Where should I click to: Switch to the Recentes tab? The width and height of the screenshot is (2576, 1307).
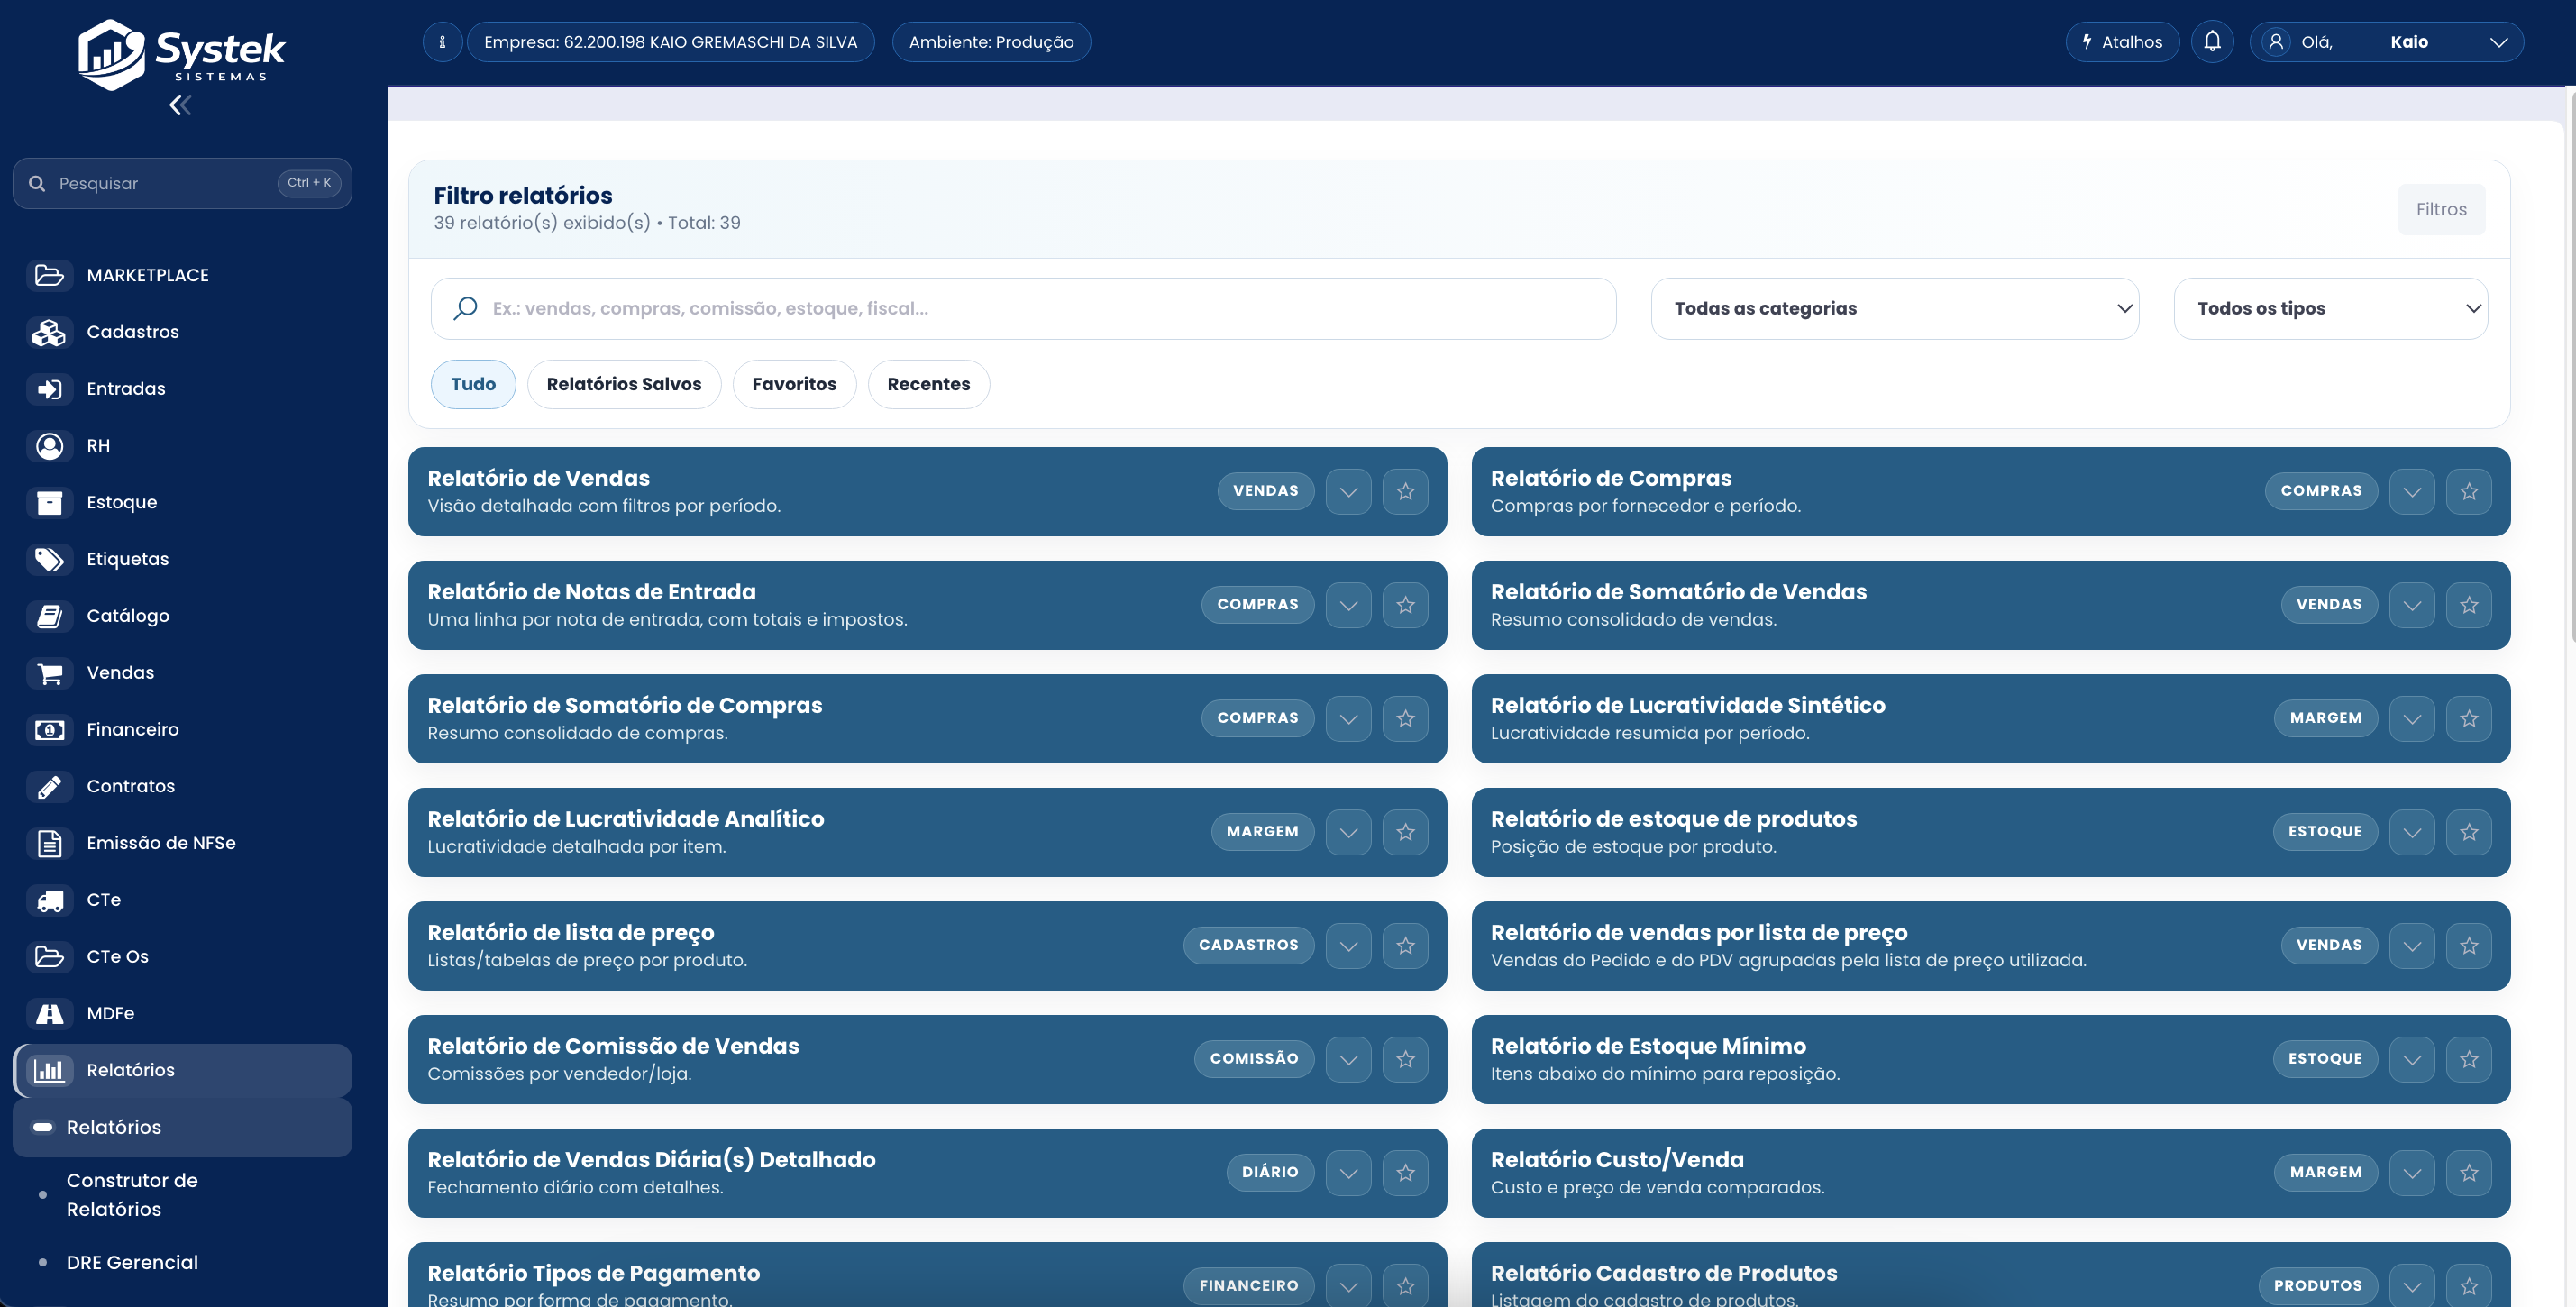(928, 384)
